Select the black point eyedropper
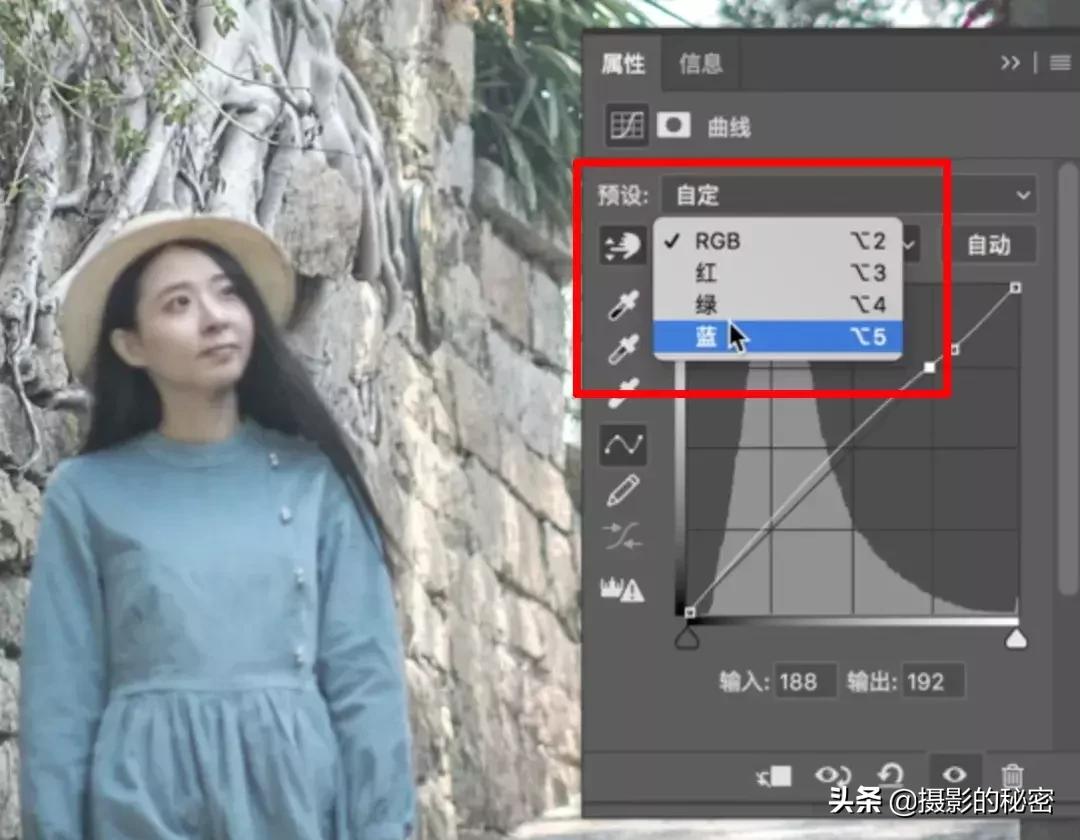Viewport: 1080px width, 840px height. click(x=622, y=303)
